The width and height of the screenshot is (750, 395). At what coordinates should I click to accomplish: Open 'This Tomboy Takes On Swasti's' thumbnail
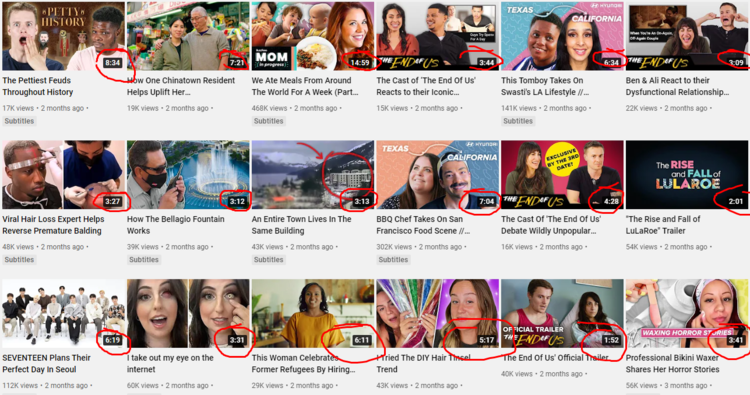point(562,36)
